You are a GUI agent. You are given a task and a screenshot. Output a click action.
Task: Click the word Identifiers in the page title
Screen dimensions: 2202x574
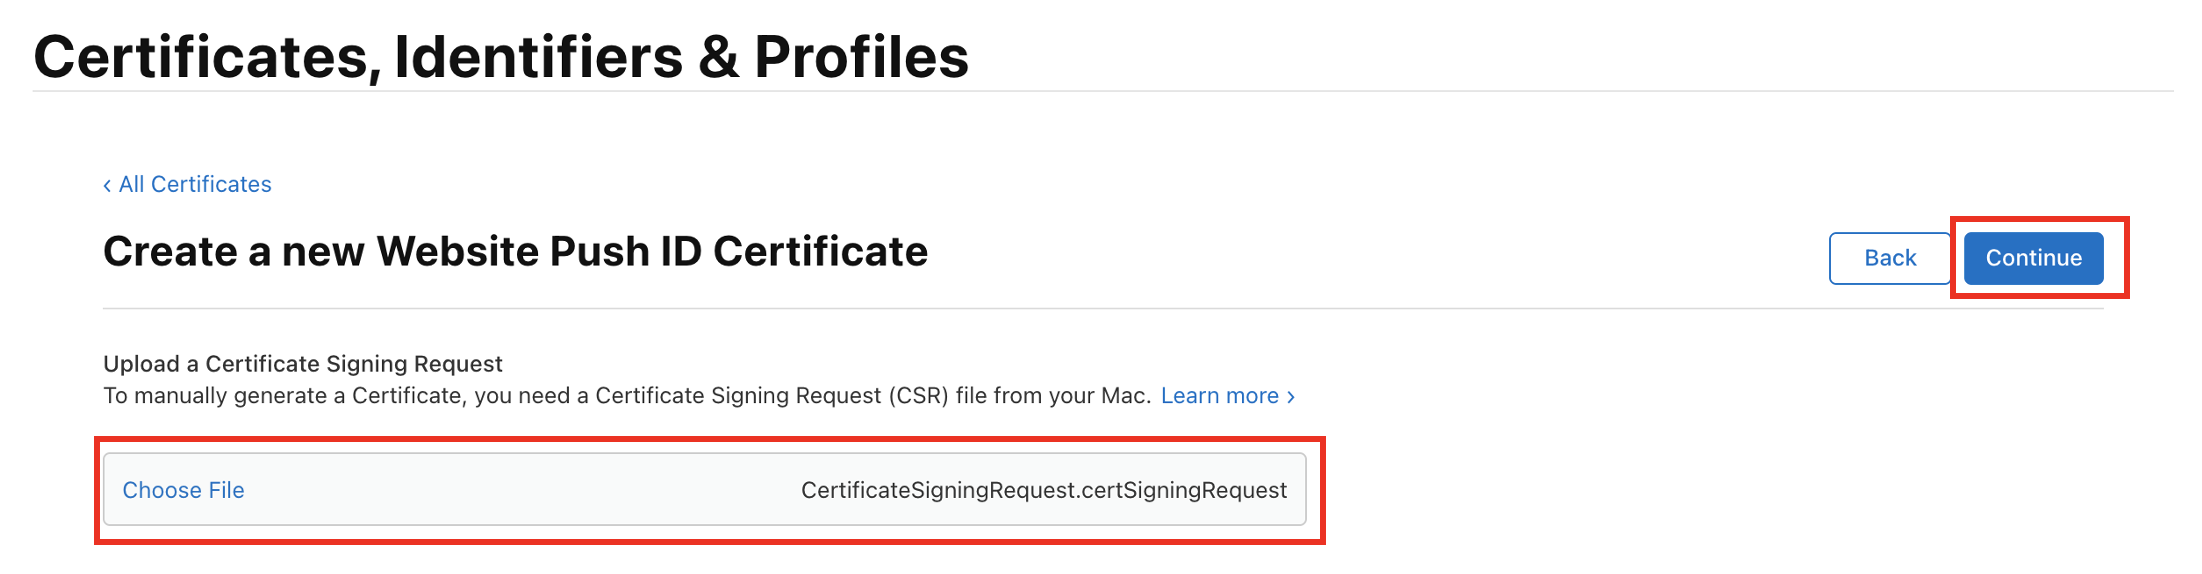click(538, 56)
